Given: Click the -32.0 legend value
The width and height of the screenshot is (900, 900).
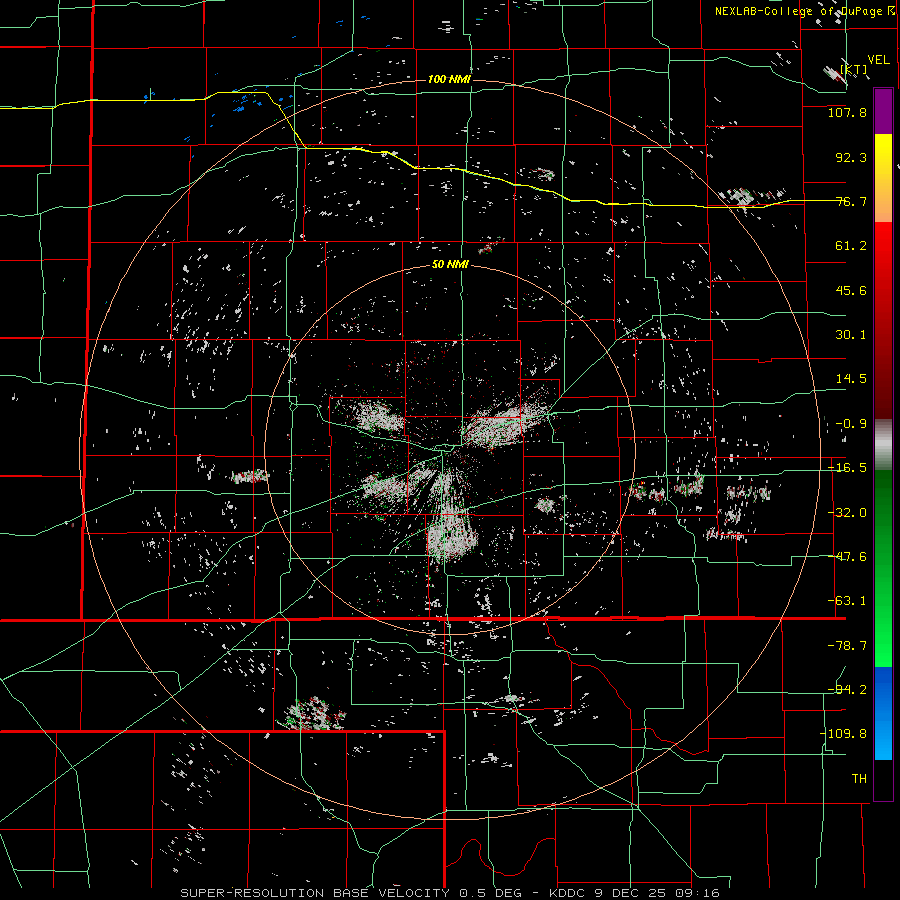Looking at the screenshot, I should (x=847, y=513).
